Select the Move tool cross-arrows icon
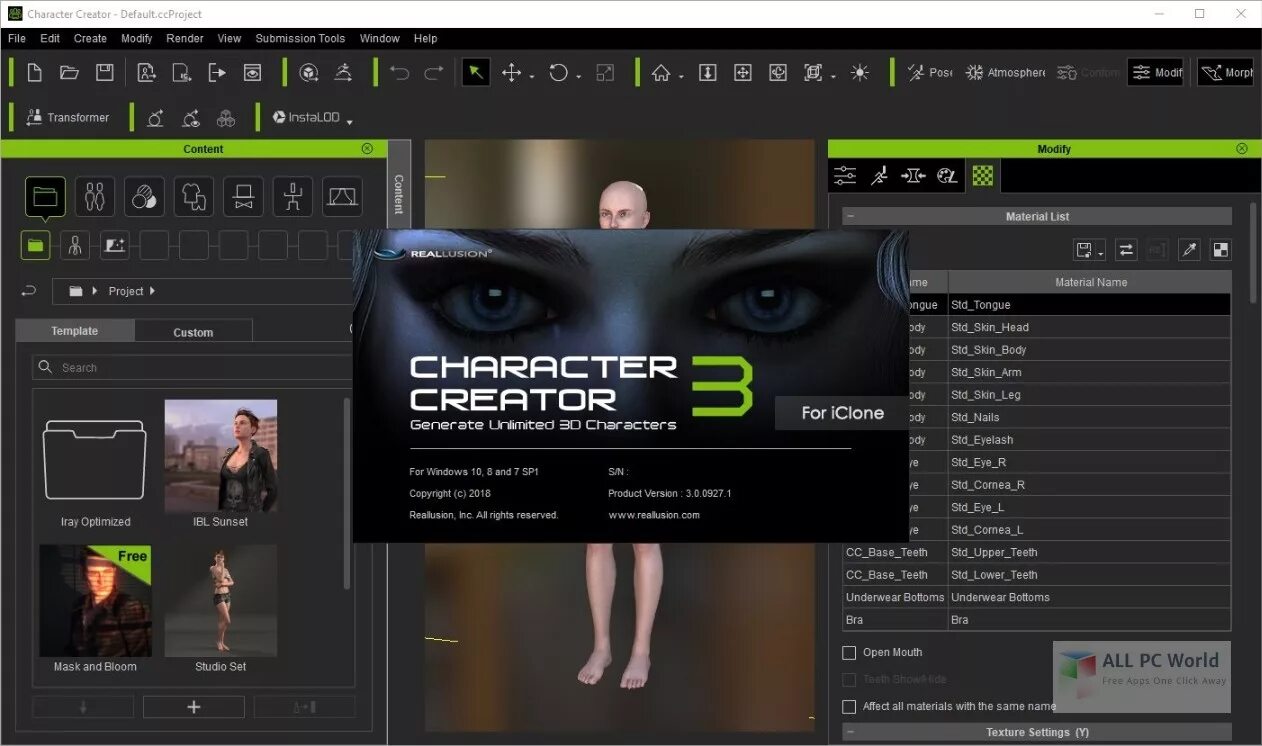1262x746 pixels. pos(511,72)
